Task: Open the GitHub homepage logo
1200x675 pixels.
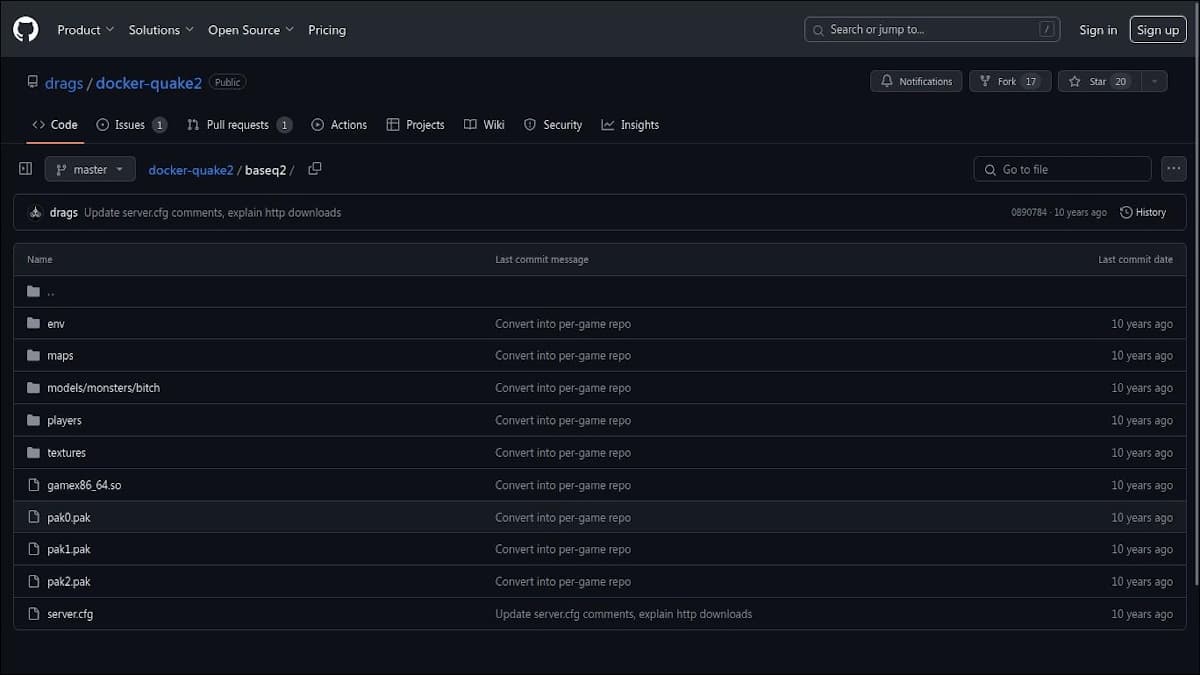Action: coord(25,29)
